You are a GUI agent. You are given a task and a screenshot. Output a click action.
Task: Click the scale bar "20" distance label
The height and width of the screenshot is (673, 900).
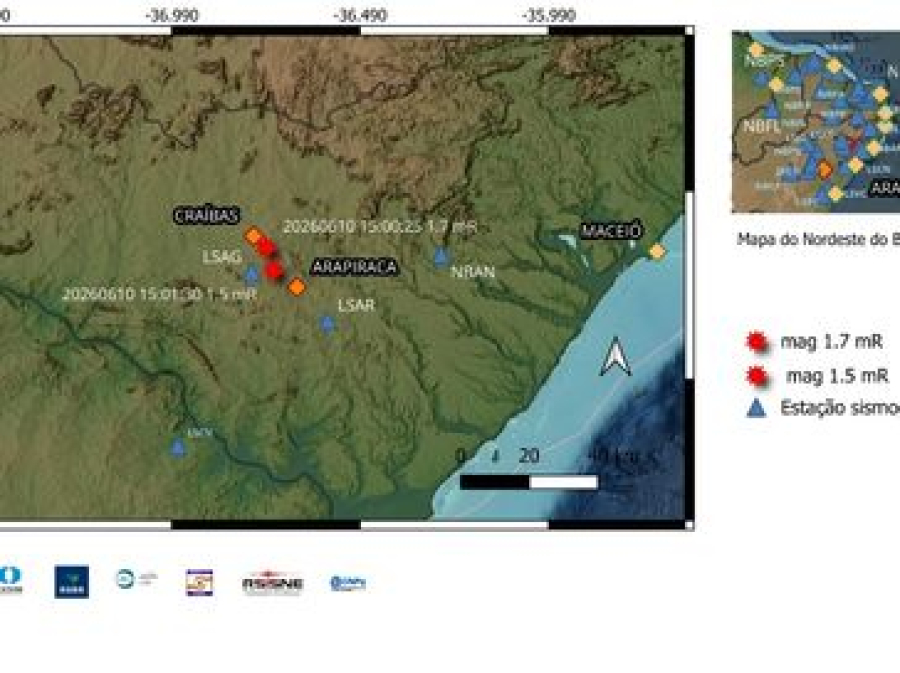tap(529, 456)
